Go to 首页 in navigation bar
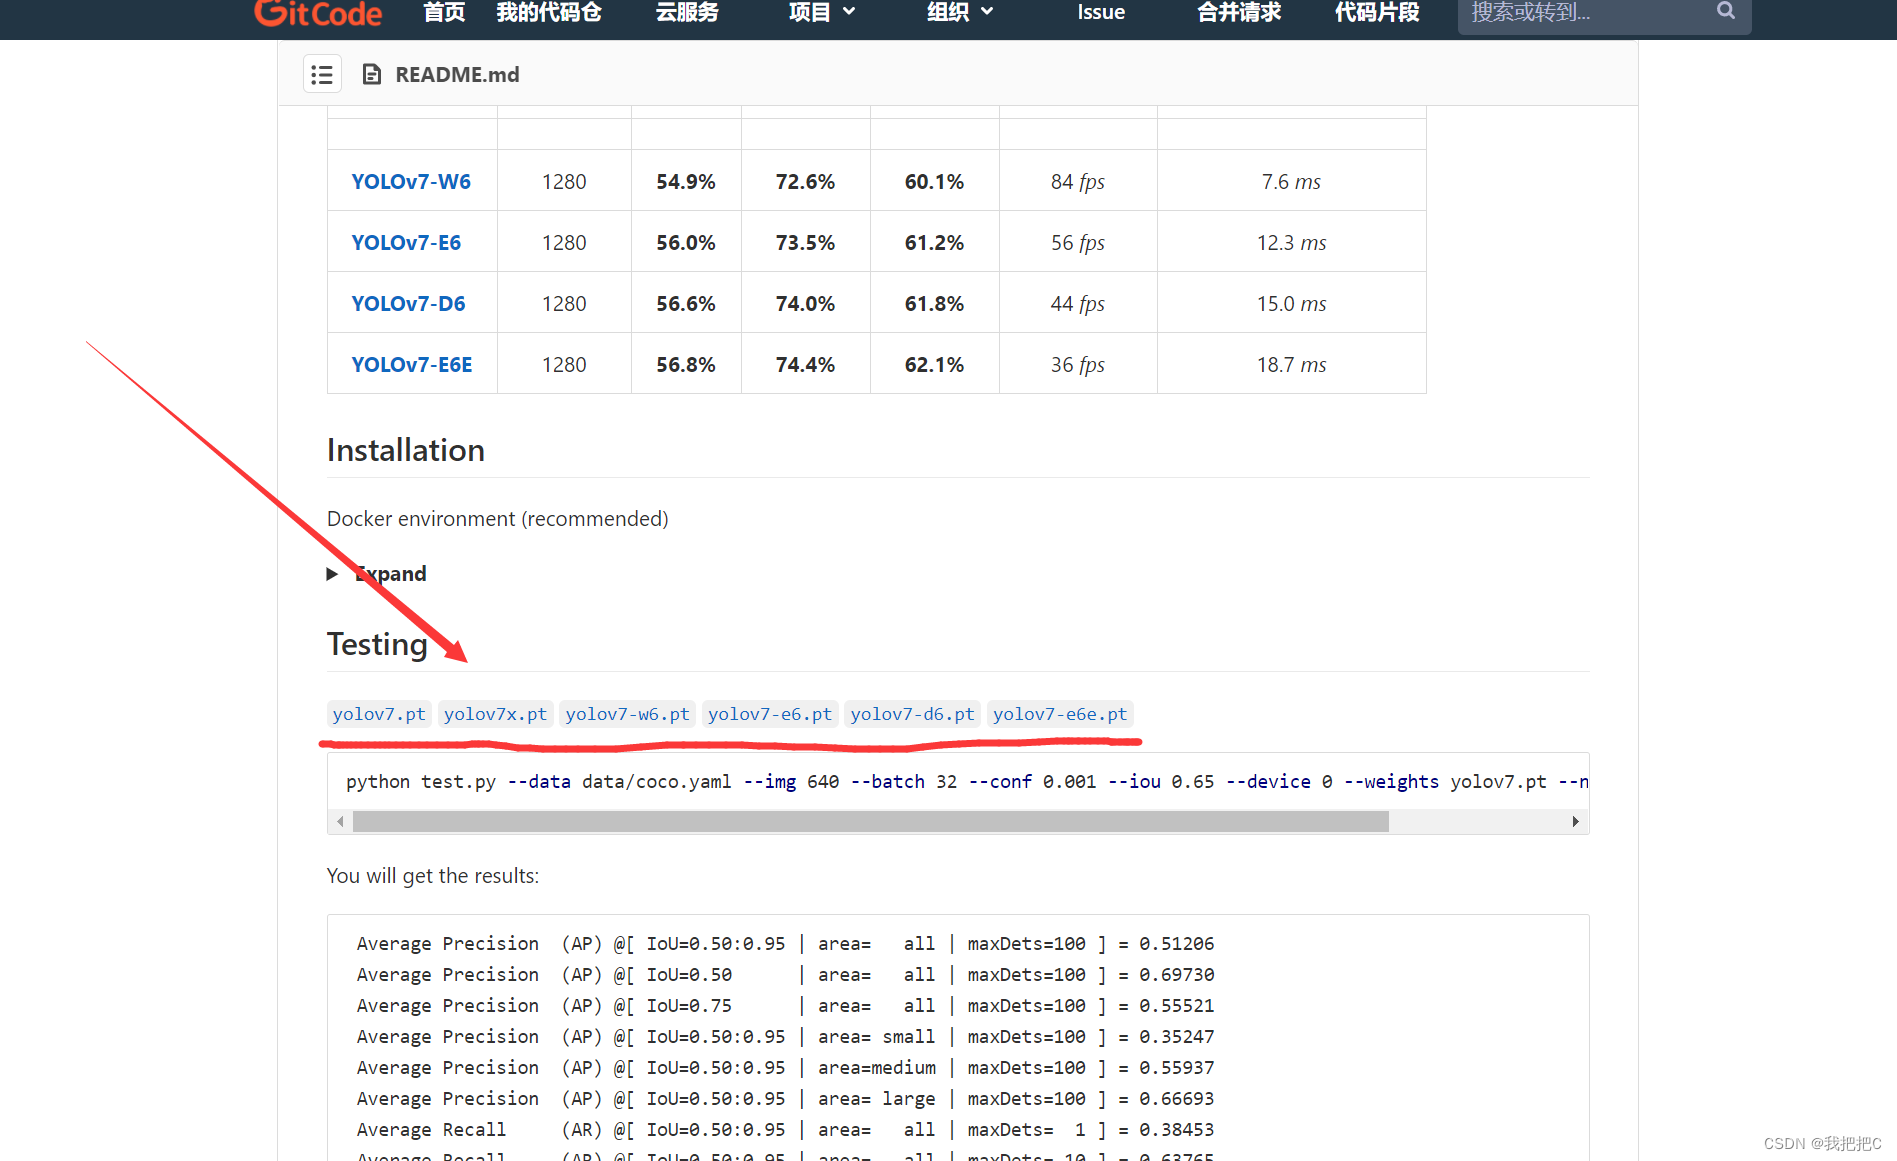This screenshot has width=1897, height=1161. click(x=444, y=12)
